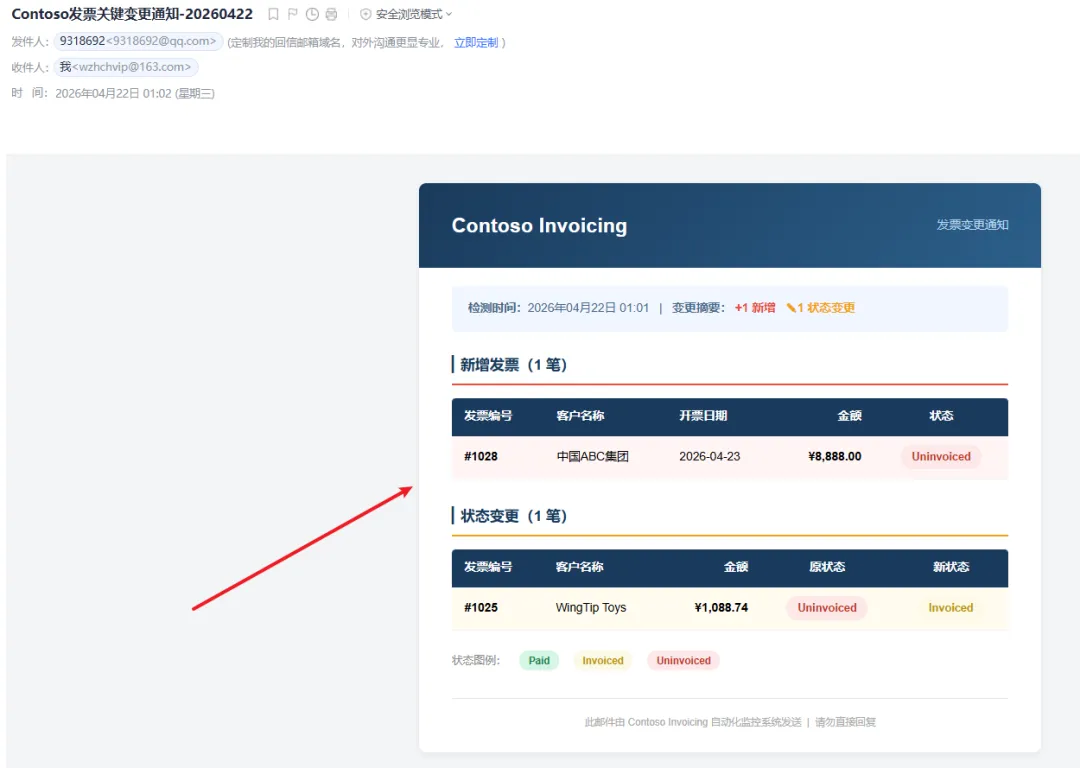Screen dimensions: 1080x768
Task: Click the 原状态 column header
Action: click(x=827, y=567)
